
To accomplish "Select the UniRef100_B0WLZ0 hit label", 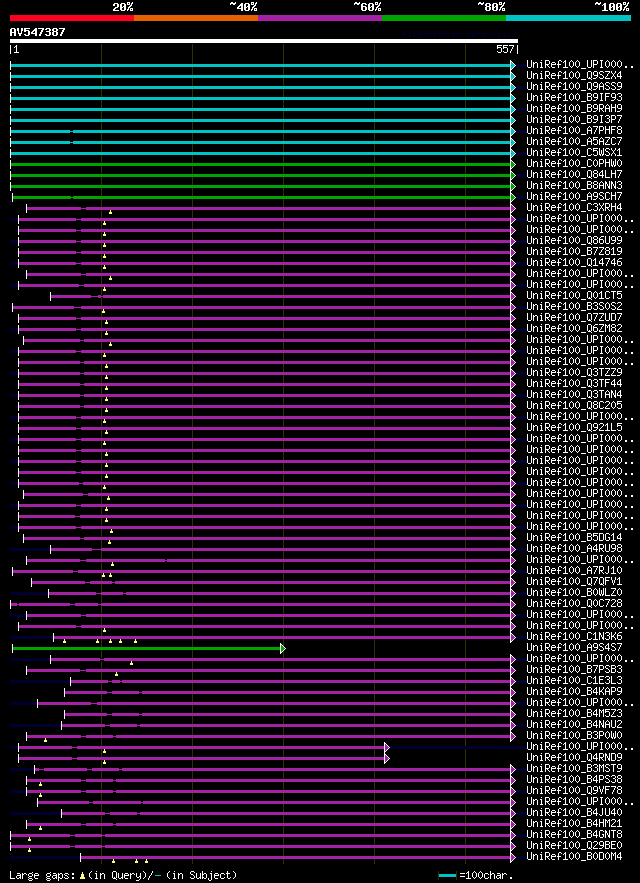I will pos(574,593).
